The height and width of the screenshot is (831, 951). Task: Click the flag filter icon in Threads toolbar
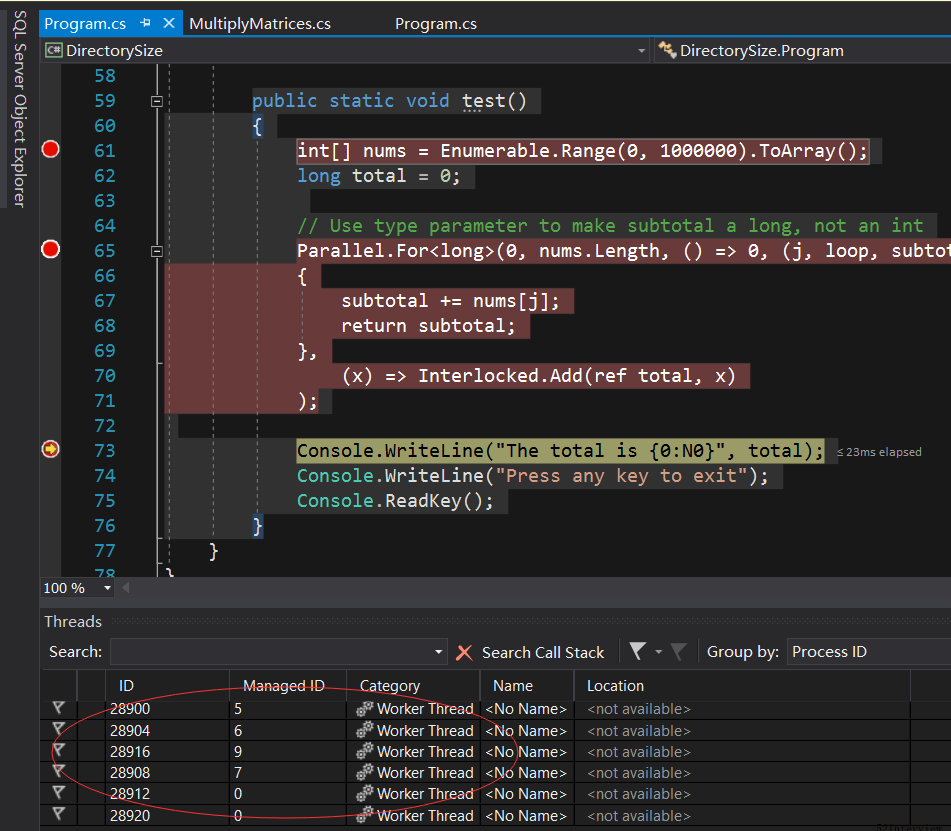tap(637, 651)
